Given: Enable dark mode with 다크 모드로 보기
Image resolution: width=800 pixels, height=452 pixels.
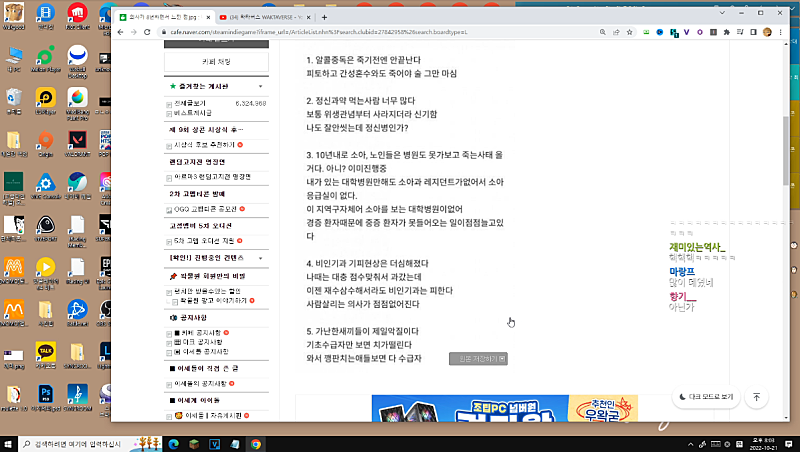Looking at the screenshot, I should pos(706,397).
